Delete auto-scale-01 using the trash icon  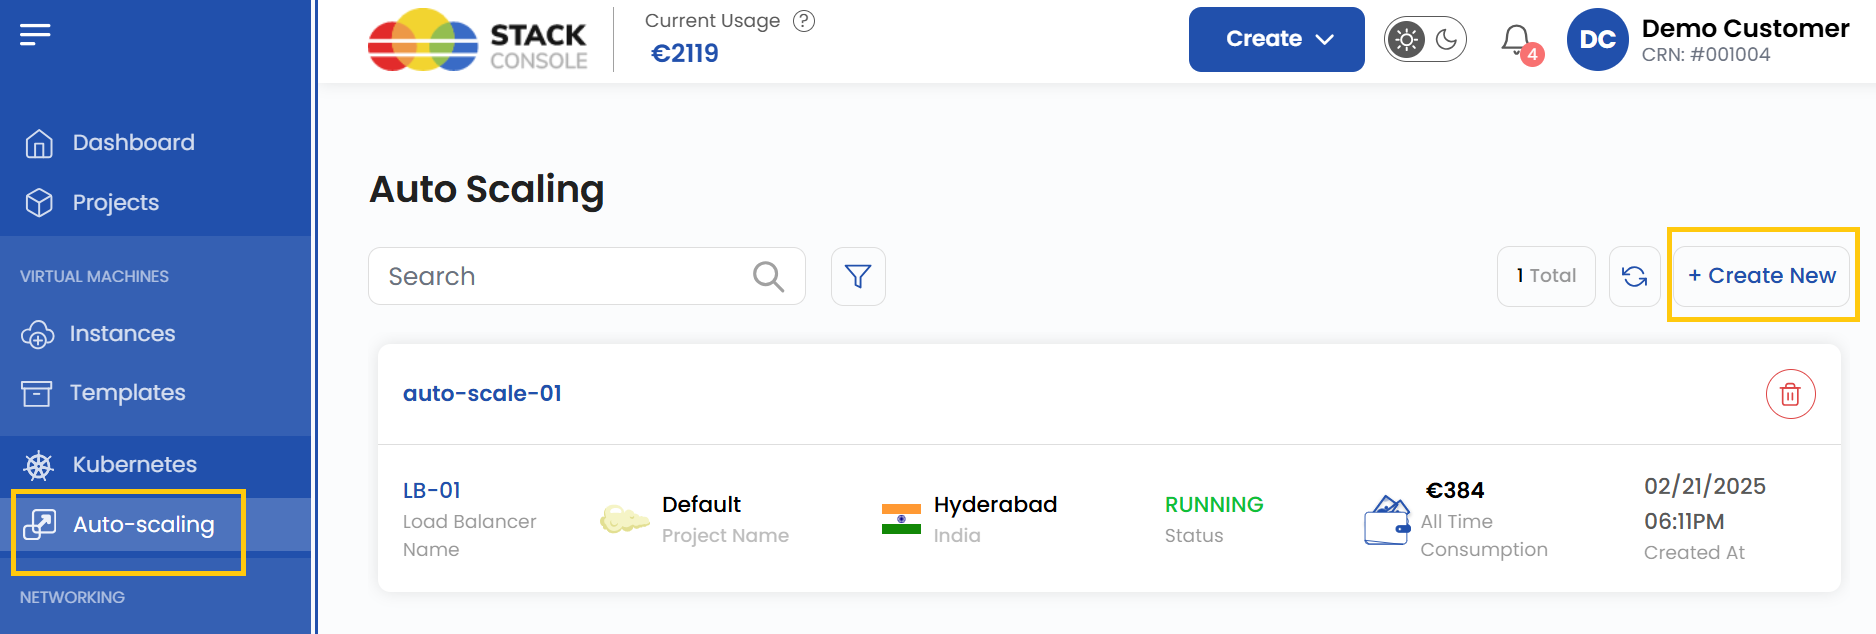click(1790, 394)
